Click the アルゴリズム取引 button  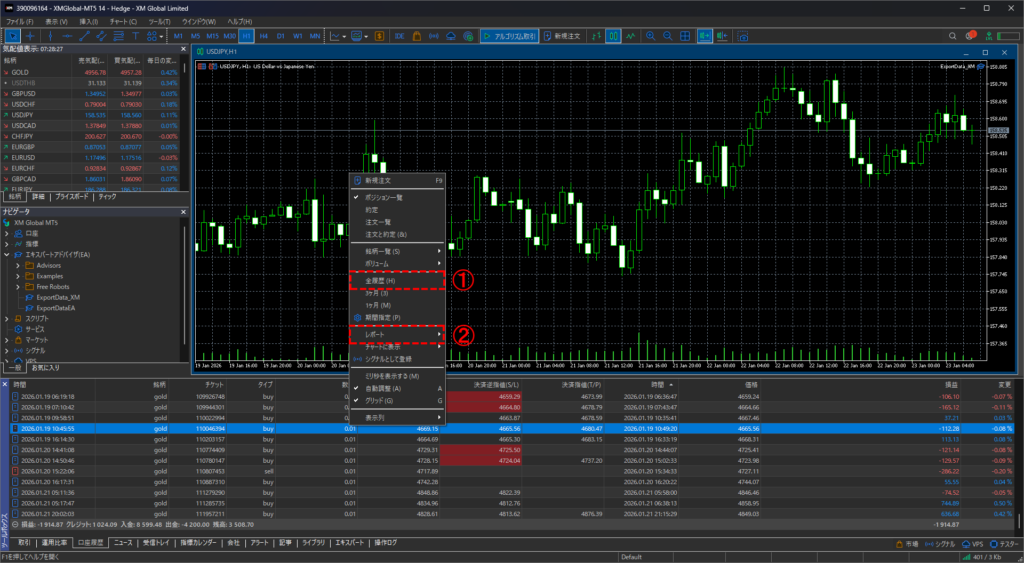point(508,35)
